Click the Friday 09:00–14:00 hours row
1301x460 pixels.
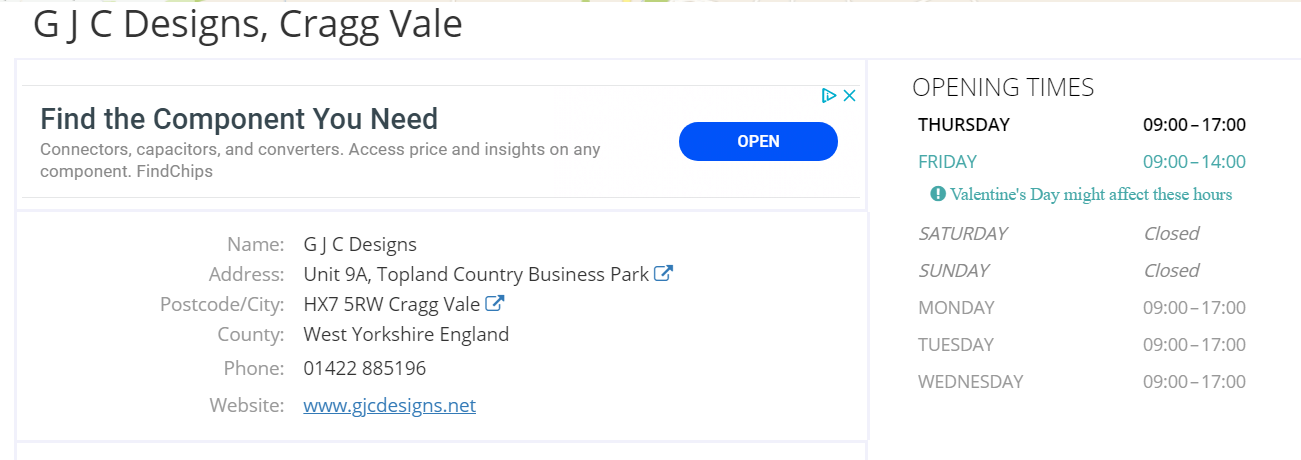point(1082,162)
